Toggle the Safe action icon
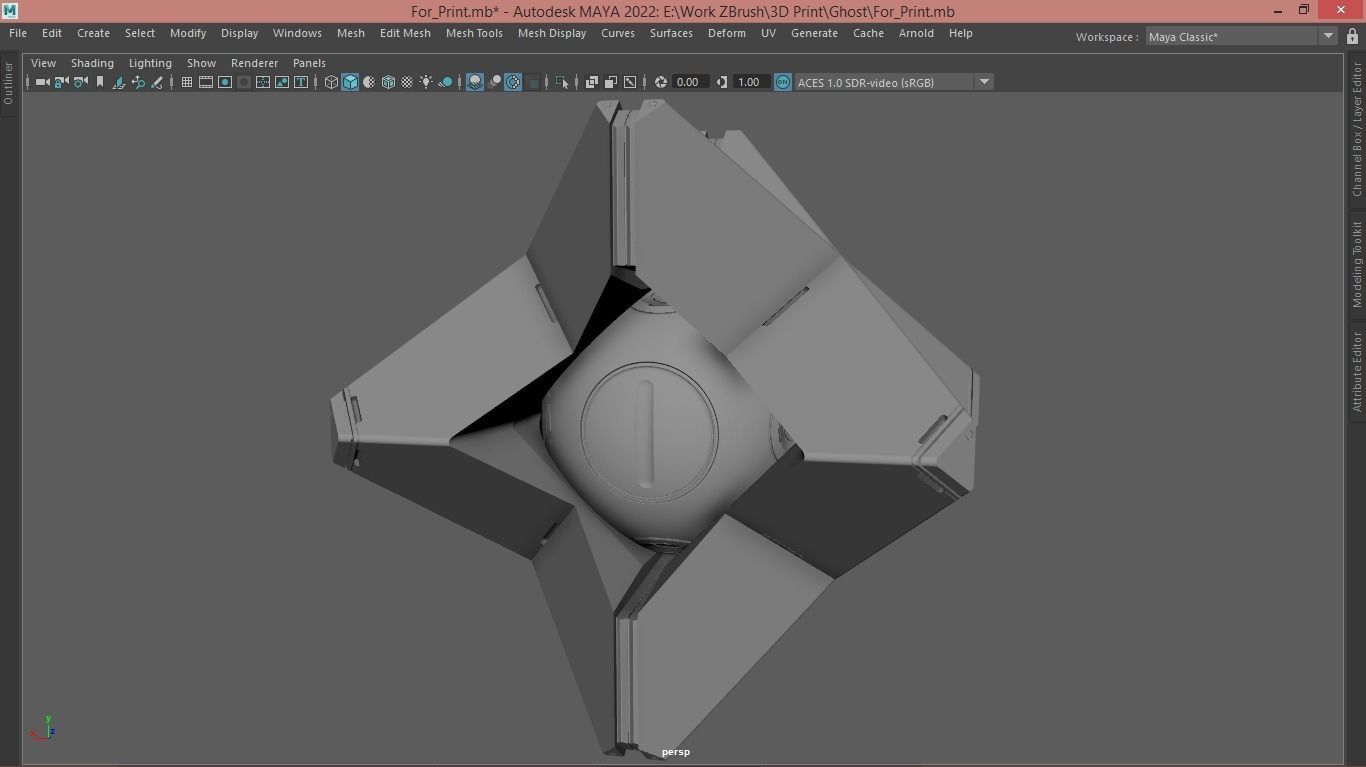1366x767 pixels. click(x=282, y=82)
